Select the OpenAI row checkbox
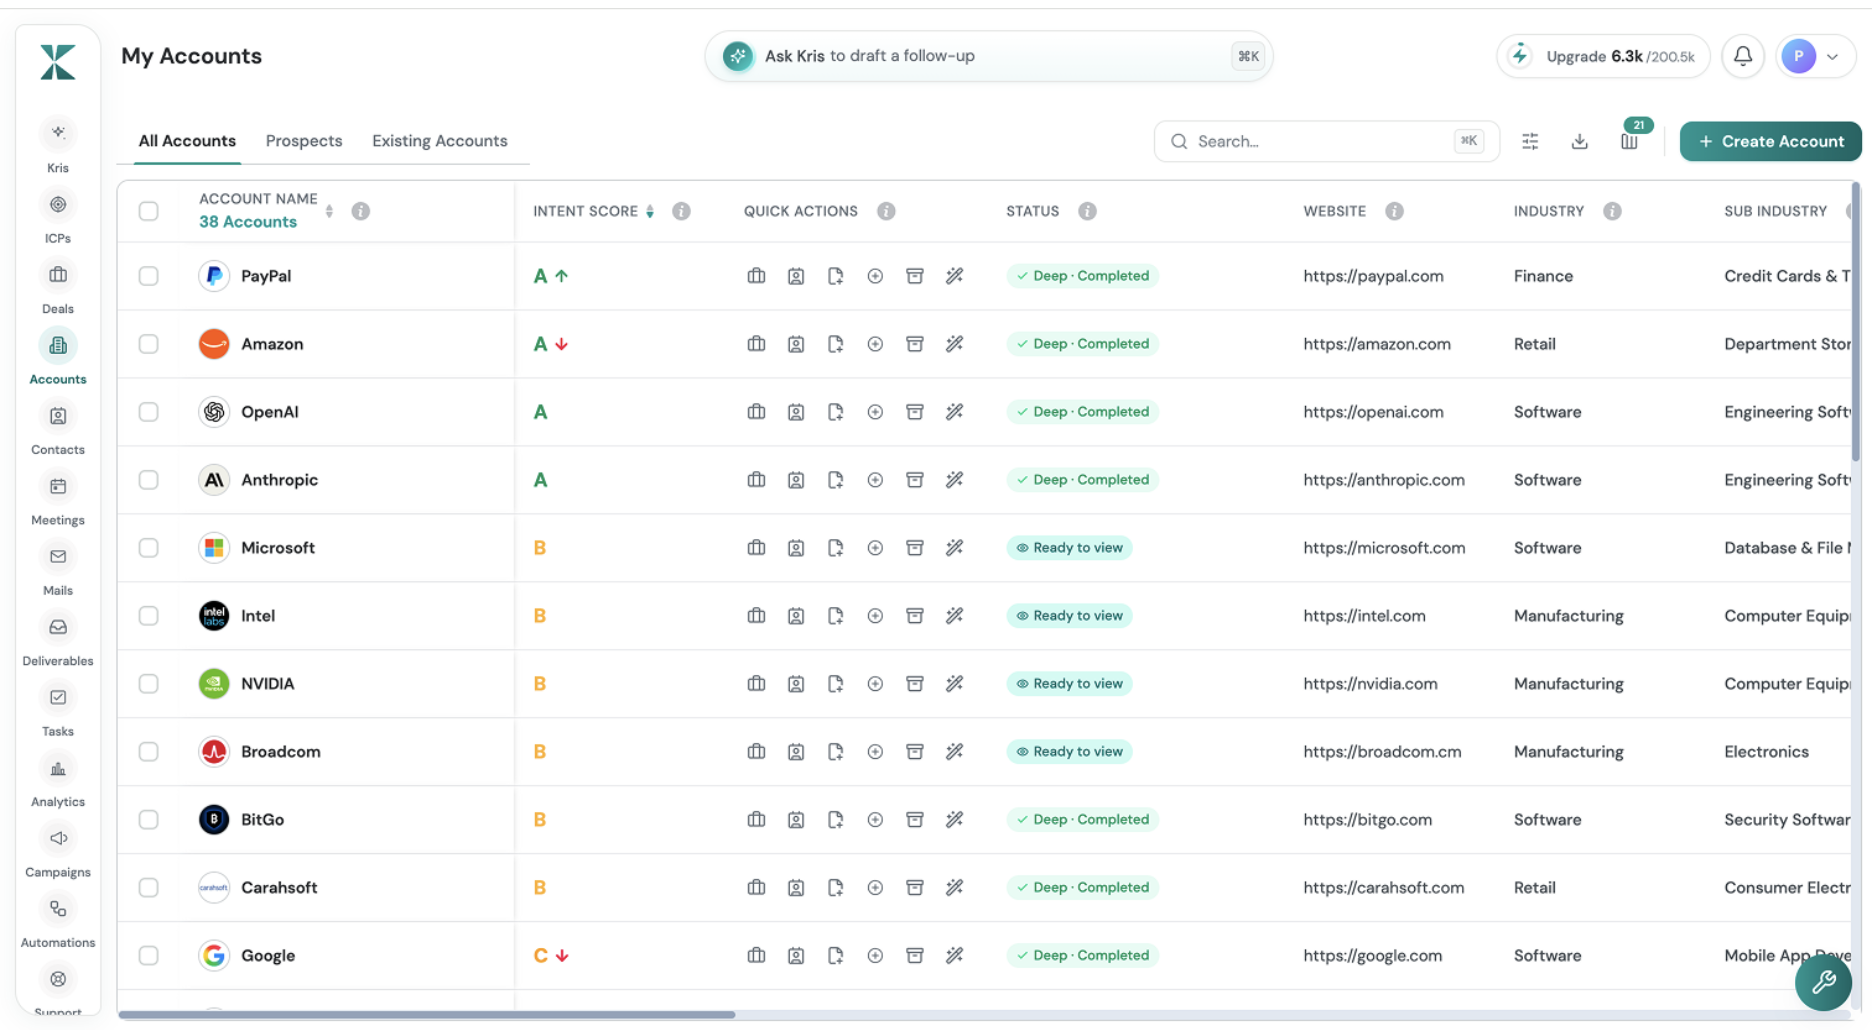1872x1030 pixels. (x=149, y=412)
